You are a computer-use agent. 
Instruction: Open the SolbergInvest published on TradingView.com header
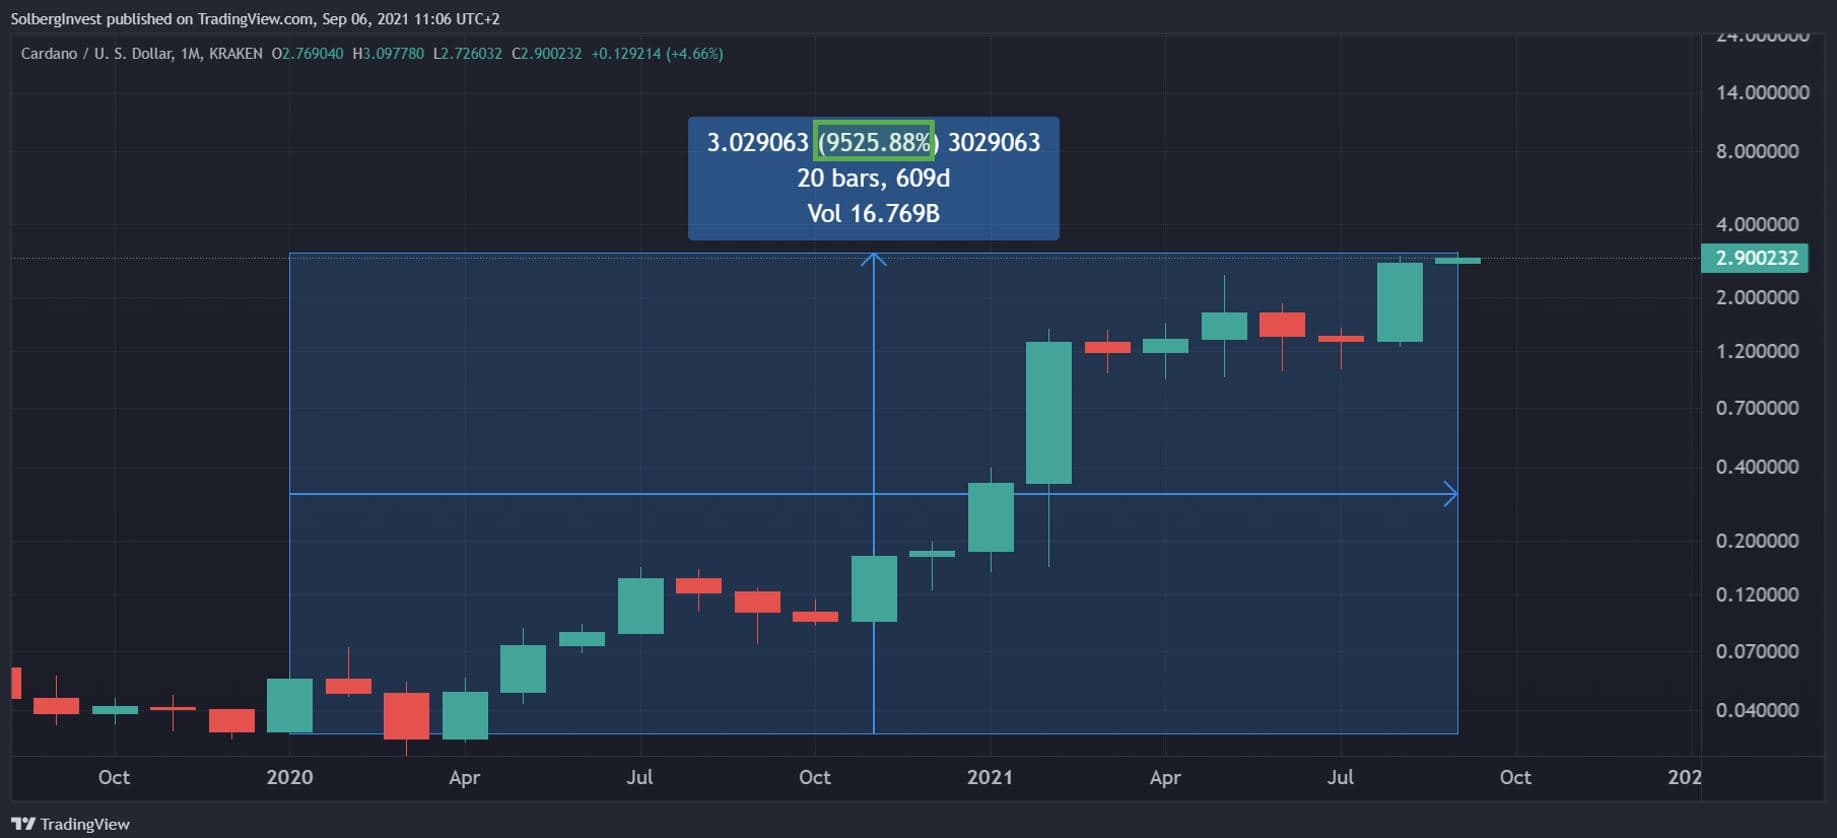coord(255,19)
